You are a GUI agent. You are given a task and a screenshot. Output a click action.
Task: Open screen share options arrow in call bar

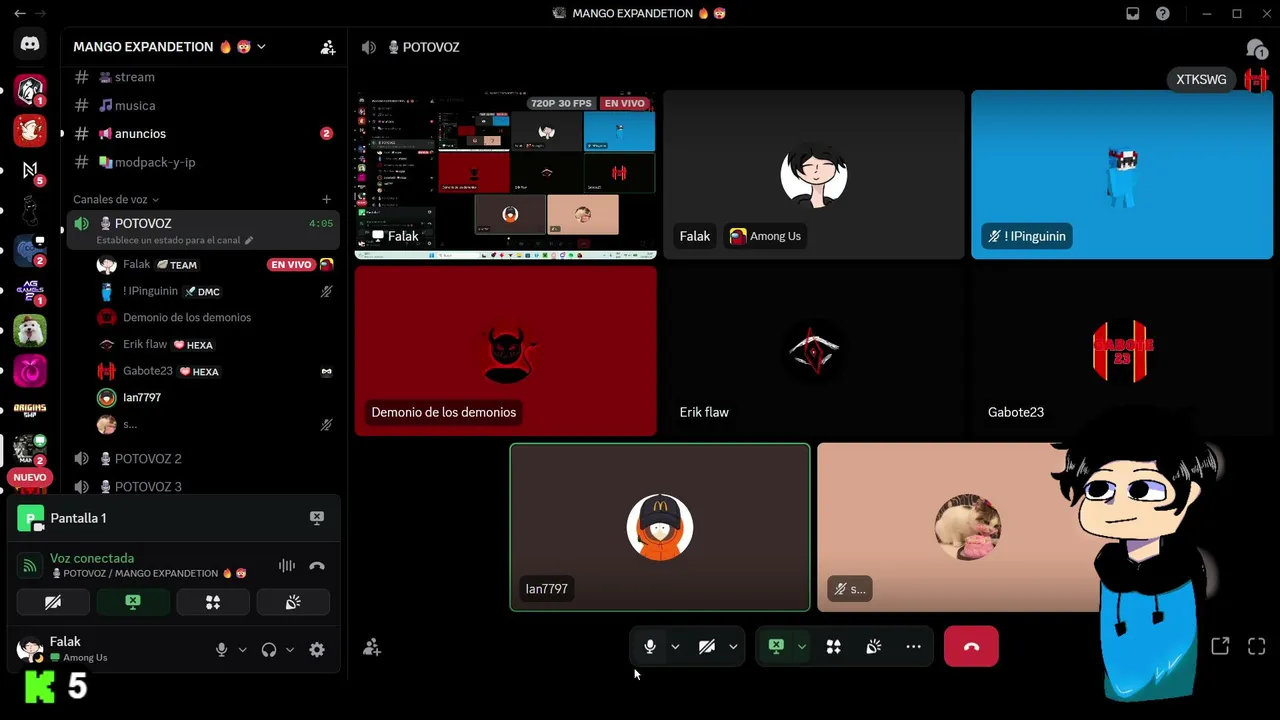[x=801, y=647]
